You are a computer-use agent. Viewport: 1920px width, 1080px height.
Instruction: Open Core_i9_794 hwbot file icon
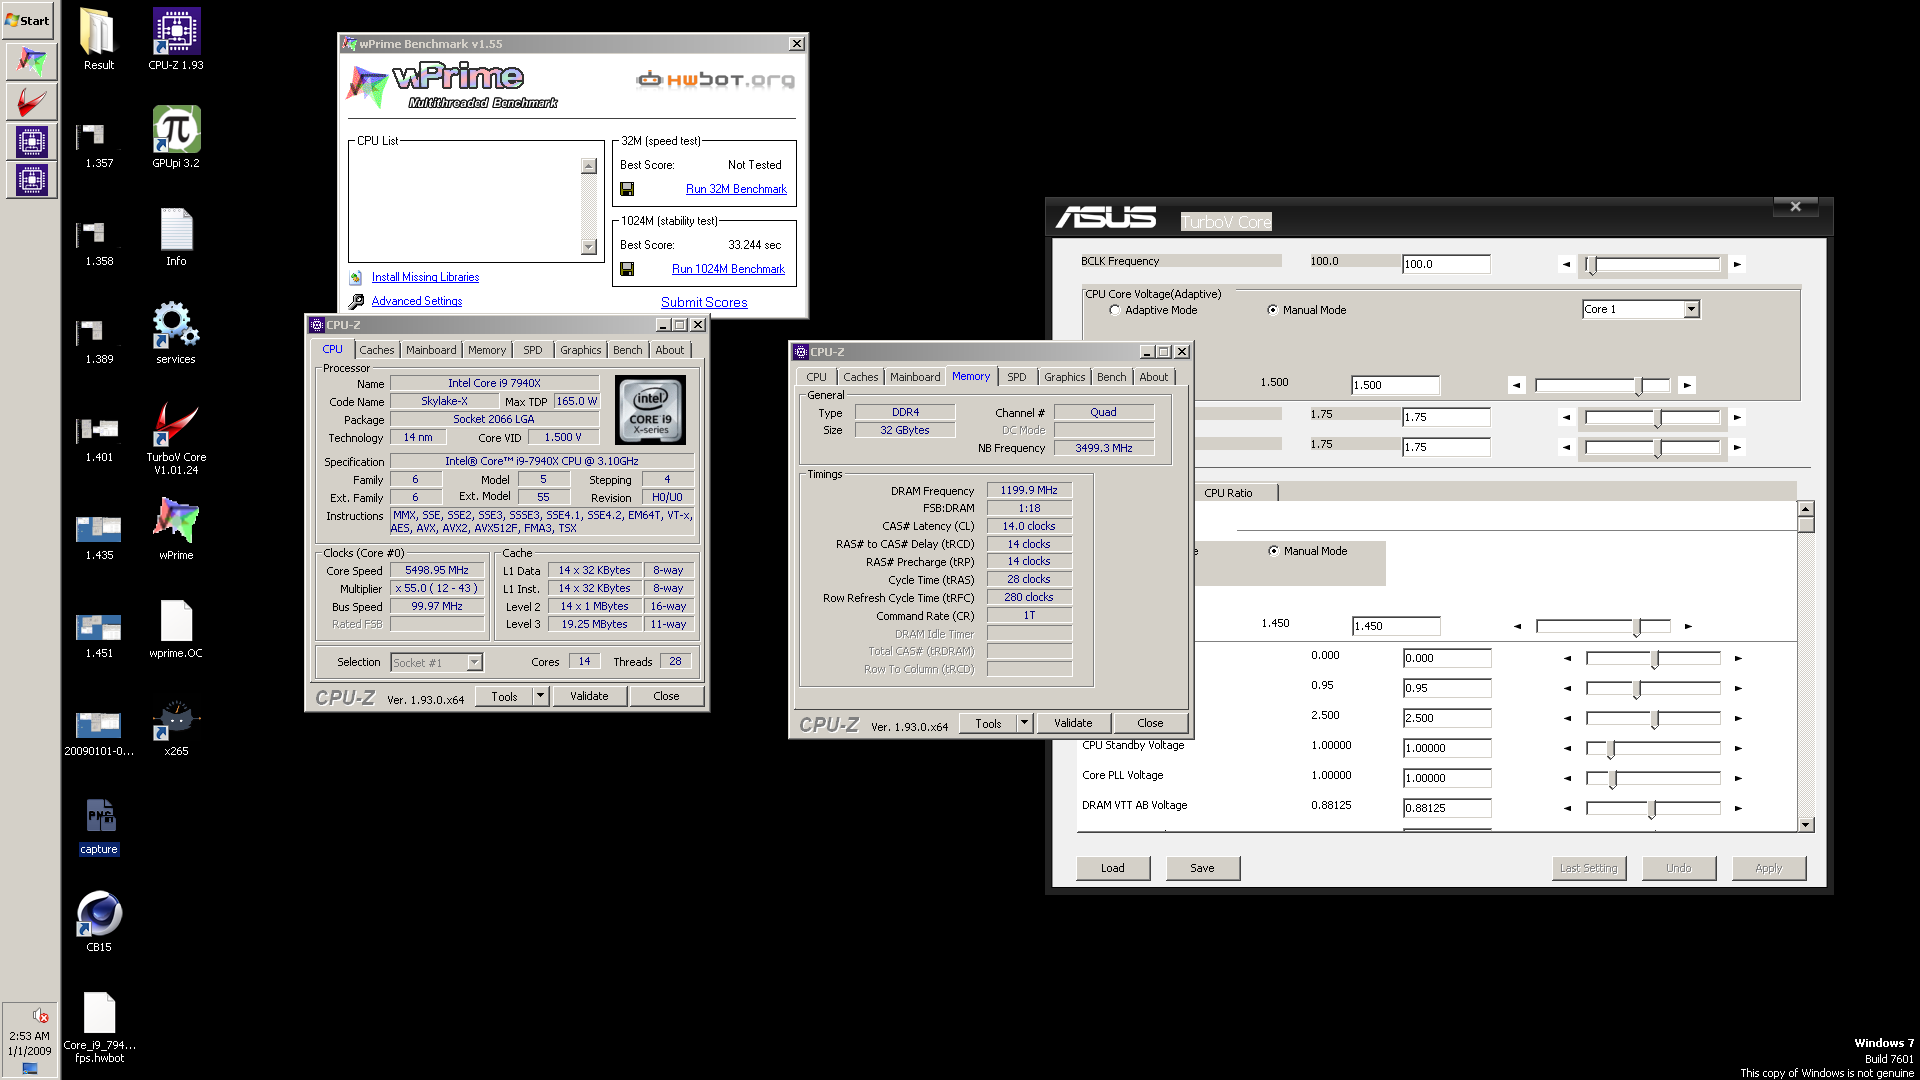[x=99, y=1026]
